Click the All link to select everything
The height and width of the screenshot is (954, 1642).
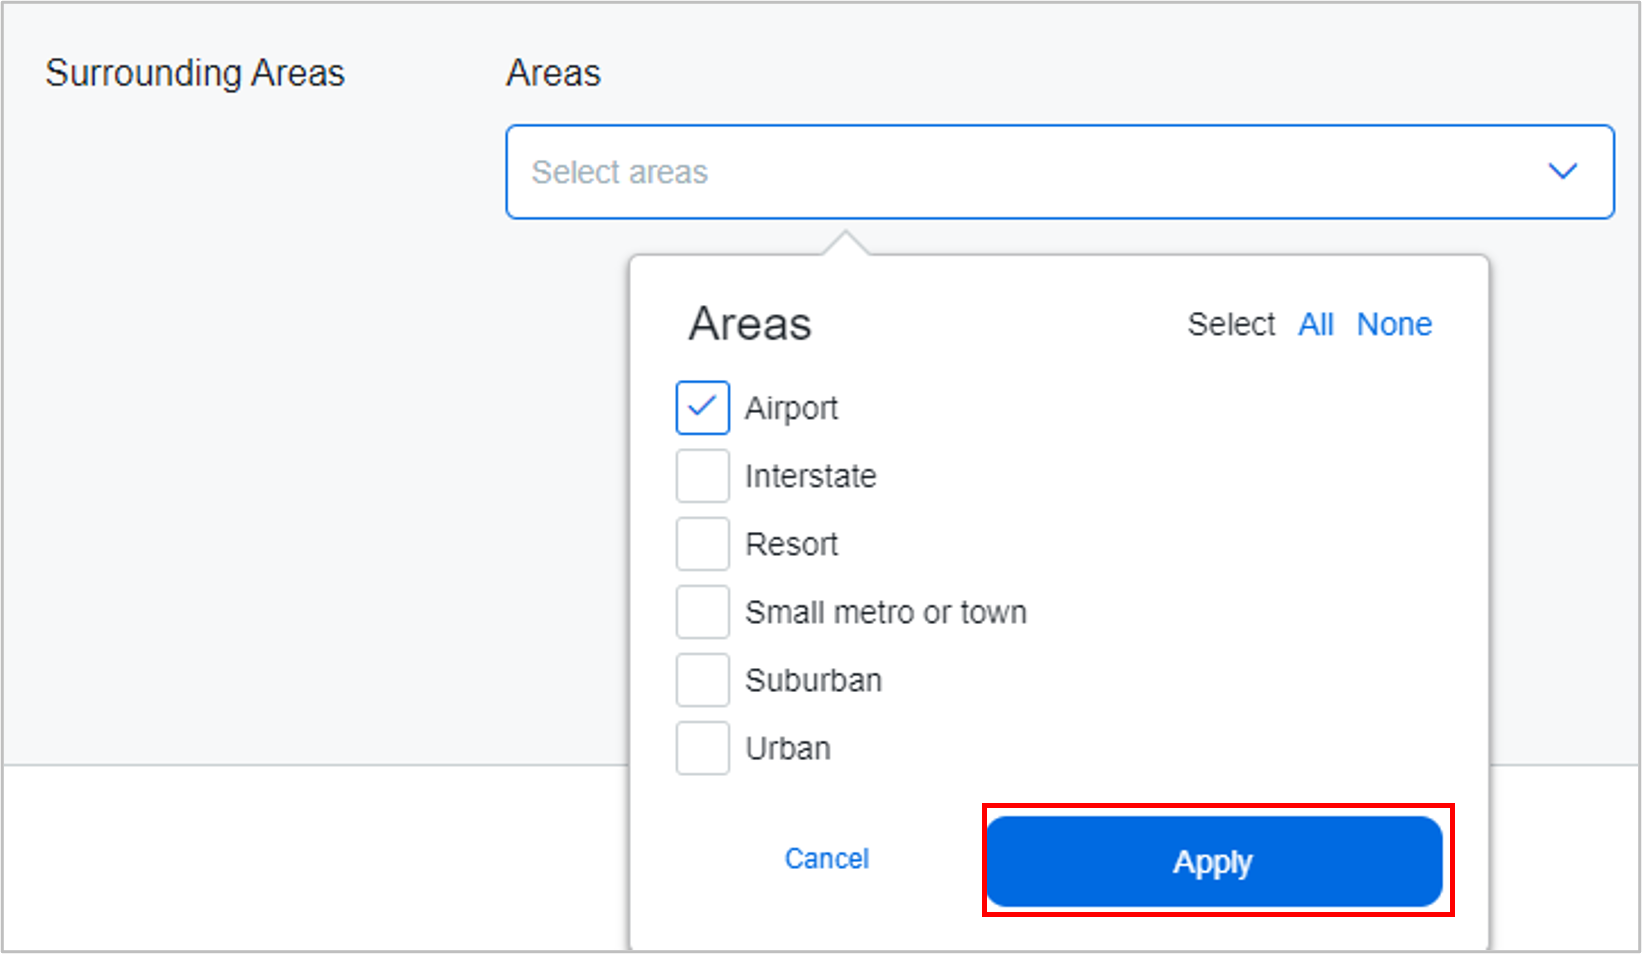click(1315, 324)
